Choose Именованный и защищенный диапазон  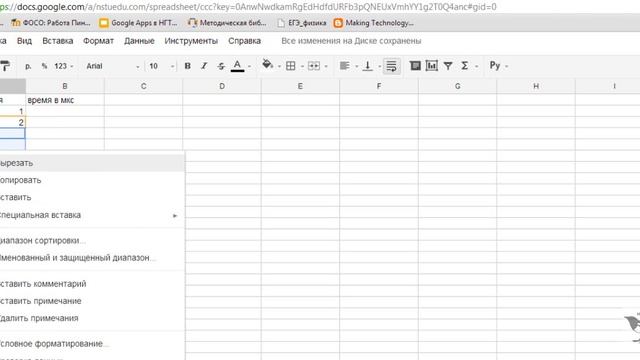pos(92,258)
